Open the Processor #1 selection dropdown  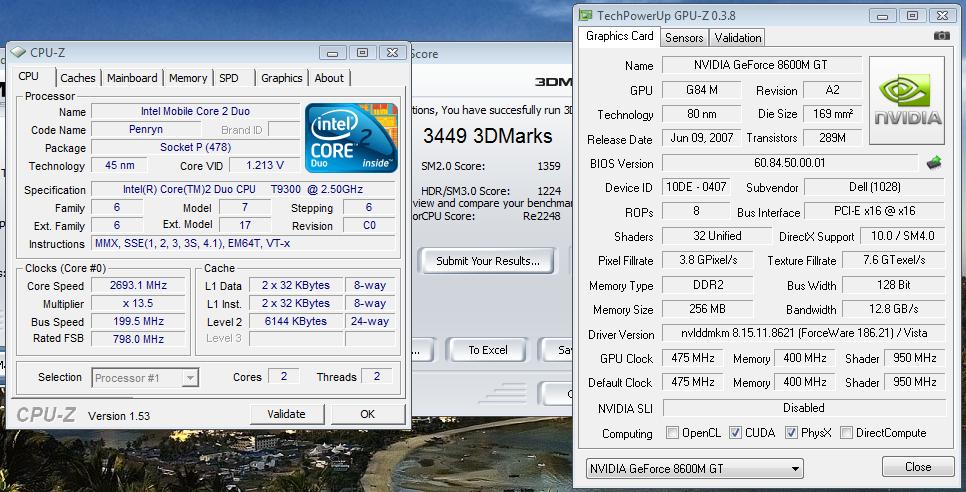(145, 377)
